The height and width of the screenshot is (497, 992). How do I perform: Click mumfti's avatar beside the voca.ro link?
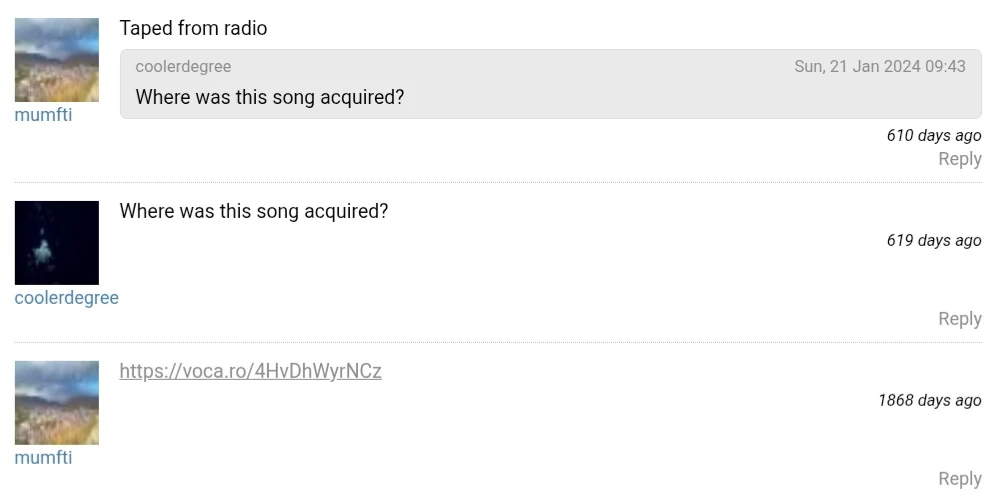pyautogui.click(x=56, y=402)
